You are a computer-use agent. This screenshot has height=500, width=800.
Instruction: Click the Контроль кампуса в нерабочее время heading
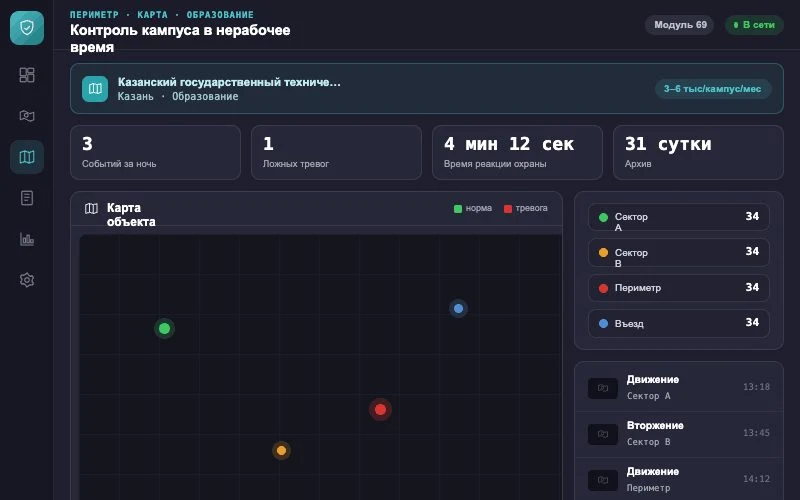click(x=180, y=38)
